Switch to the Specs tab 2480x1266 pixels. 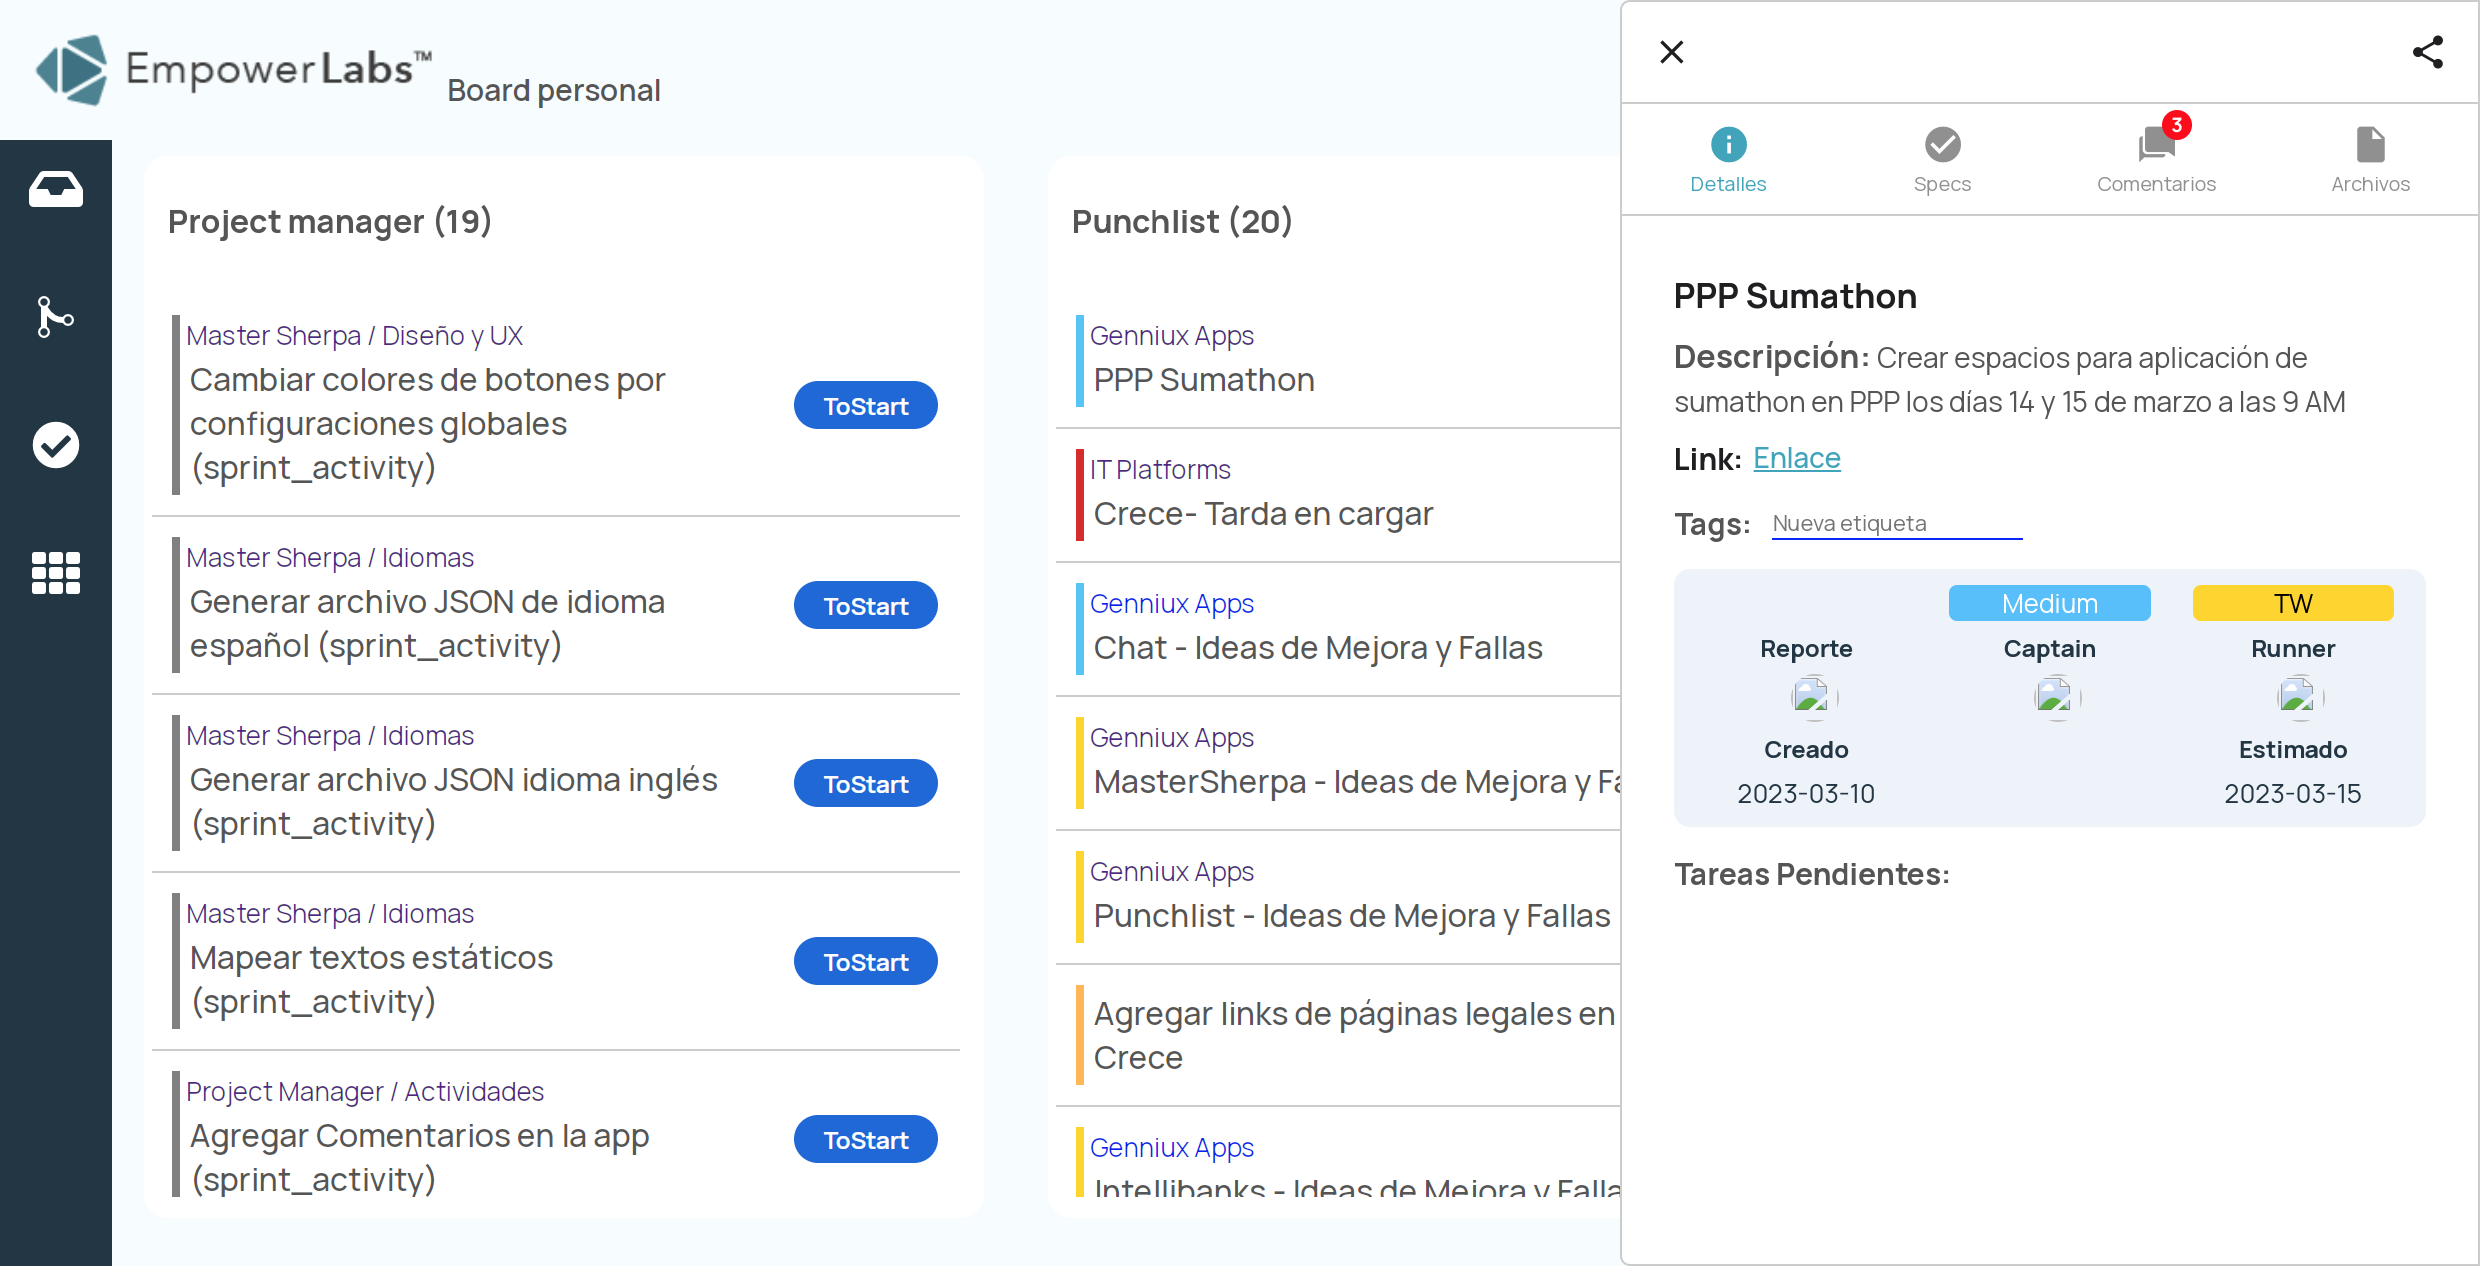(1942, 160)
